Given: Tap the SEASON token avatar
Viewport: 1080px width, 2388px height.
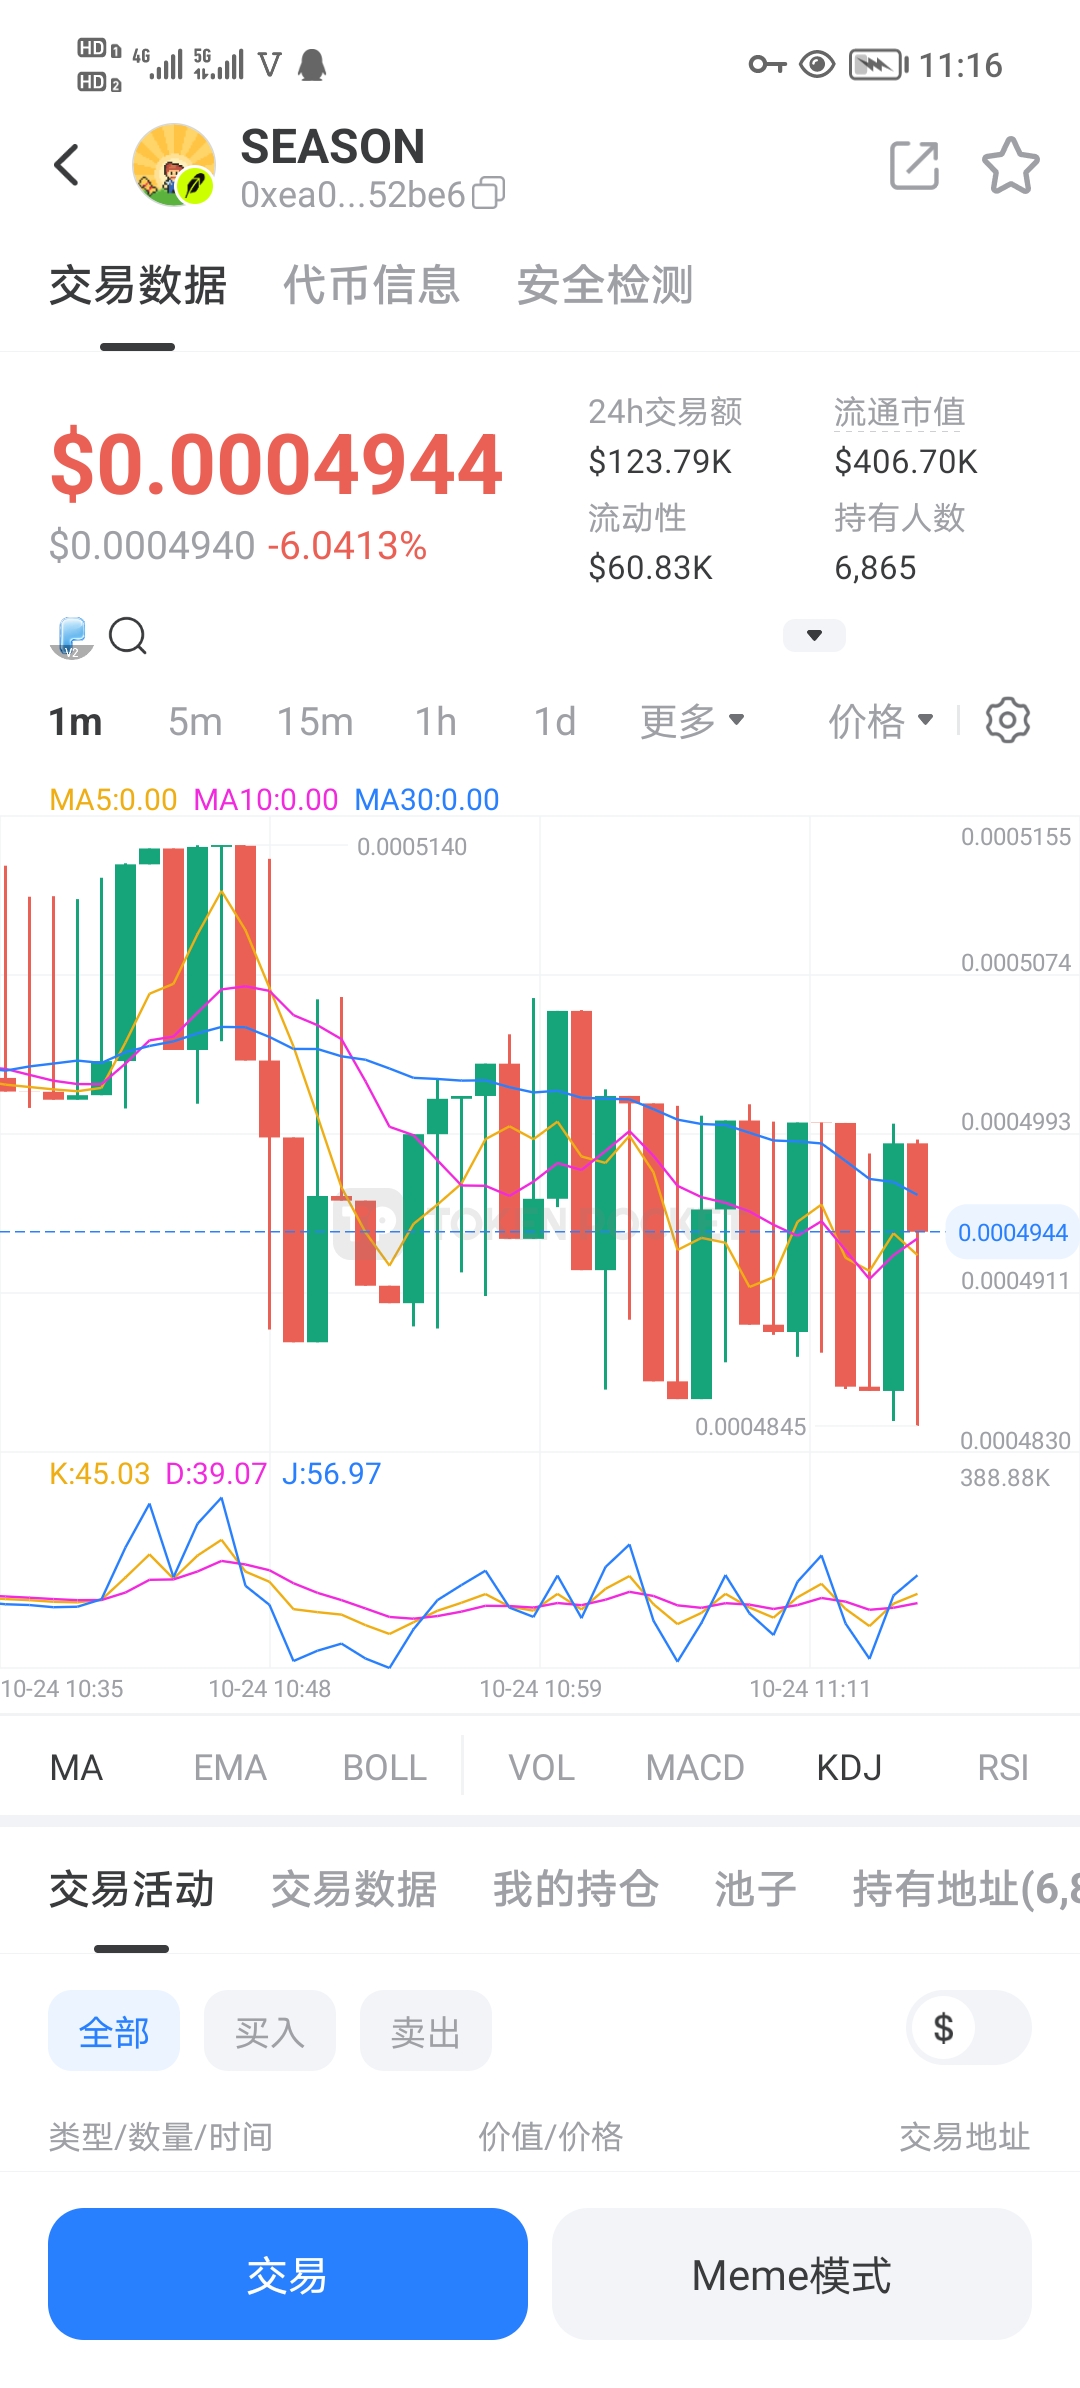Looking at the screenshot, I should pyautogui.click(x=174, y=165).
